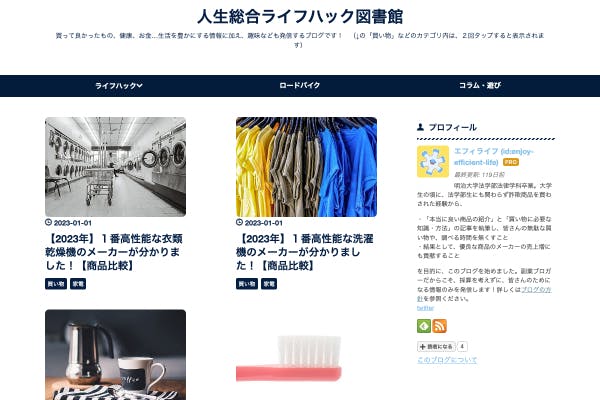600x400 pixels.
Task: Open the colorful shirts article thumbnail
Action: (307, 167)
